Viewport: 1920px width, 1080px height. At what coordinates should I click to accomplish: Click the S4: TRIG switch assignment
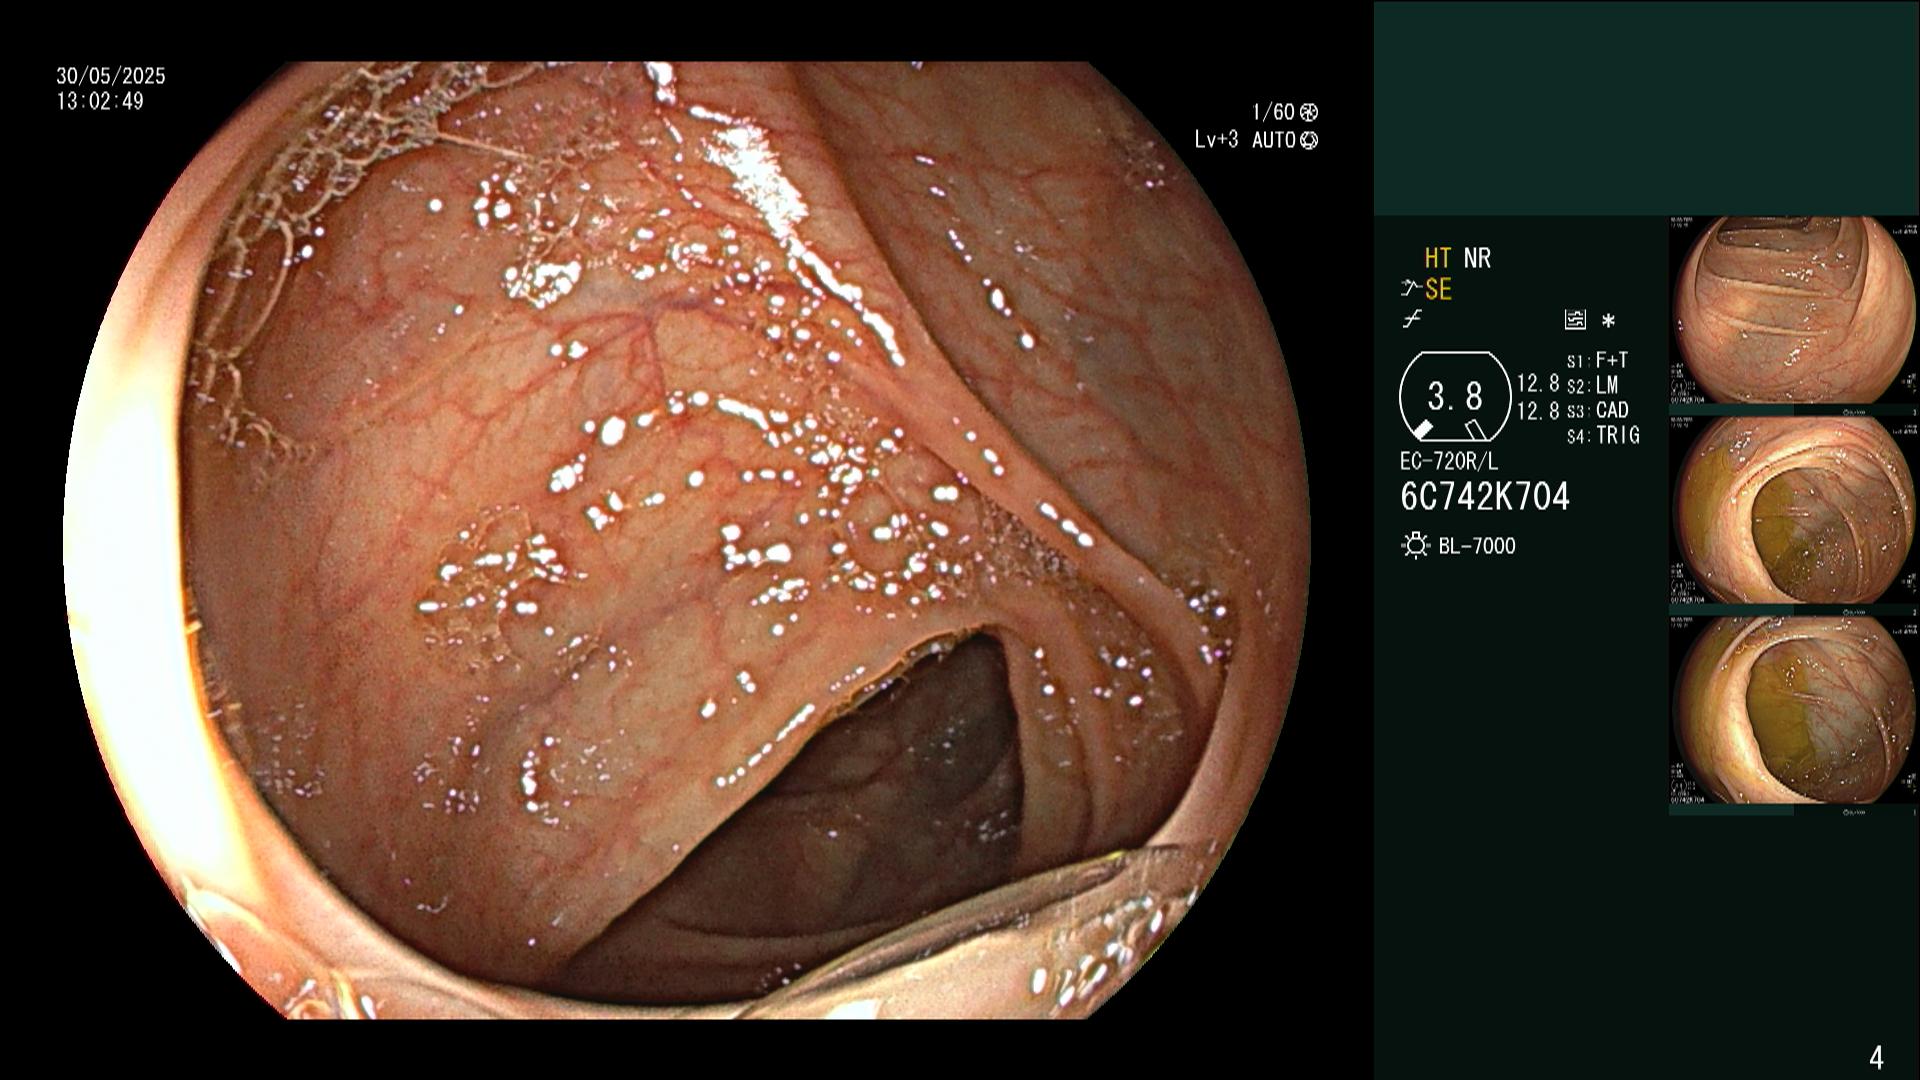click(1603, 435)
